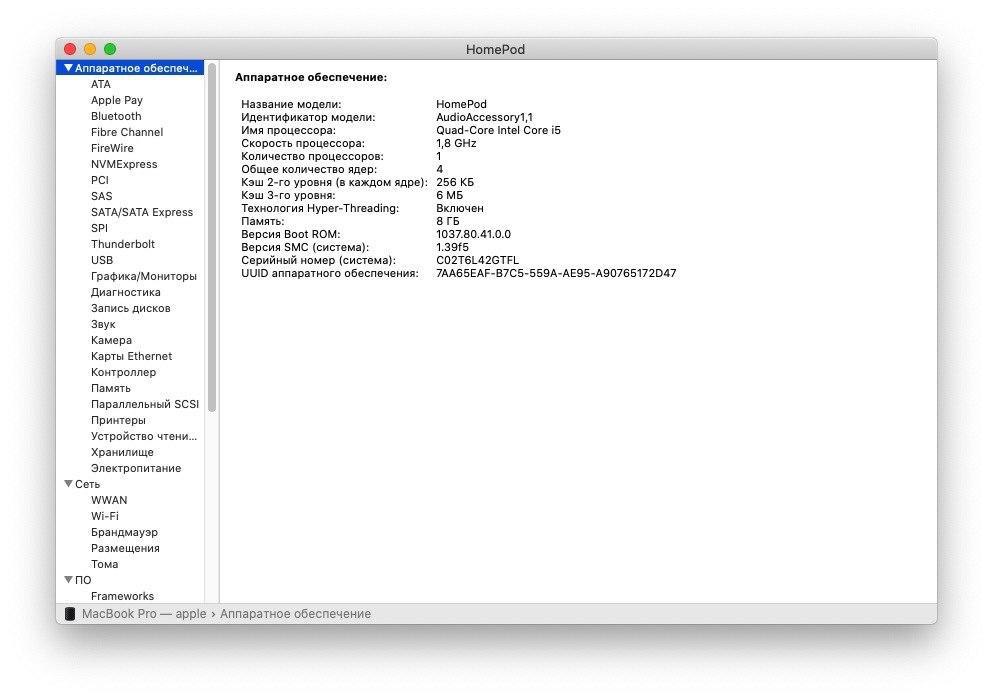Select ATA in the sidebar
The height and width of the screenshot is (698, 993).
point(101,84)
